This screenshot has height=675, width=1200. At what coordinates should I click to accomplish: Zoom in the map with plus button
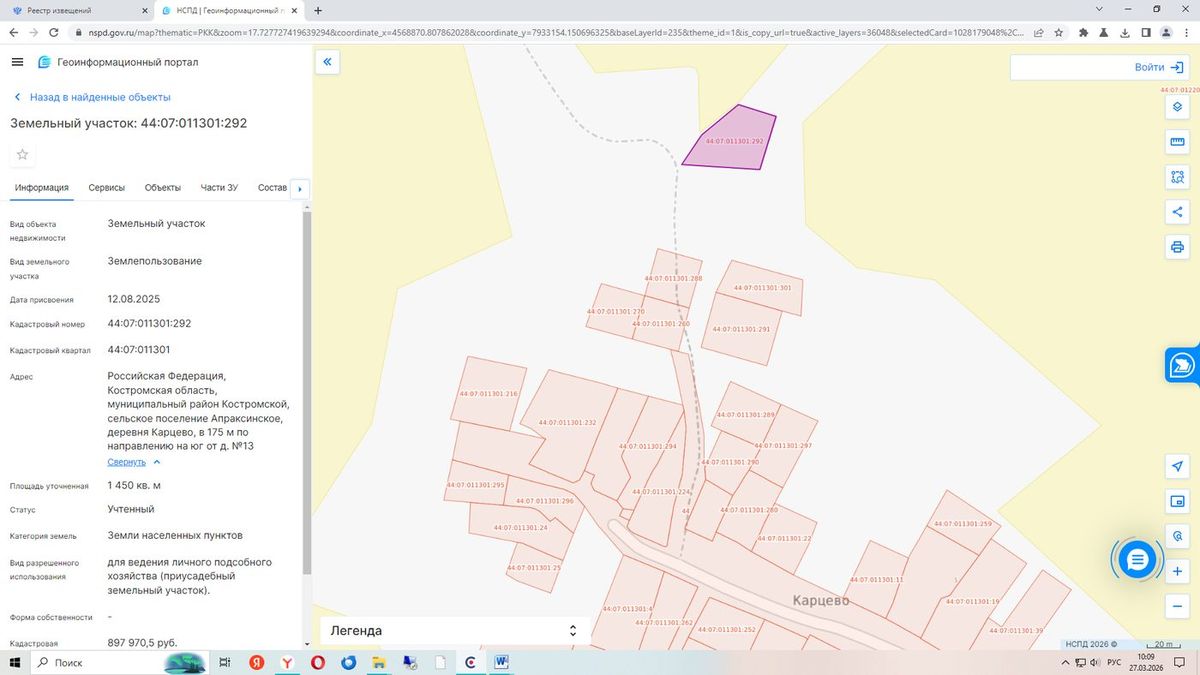click(1177, 571)
